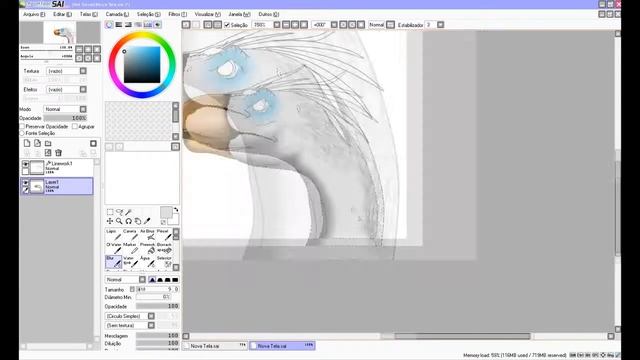Click the Tamanho brush size field
Screen dimensions: 640x360
coord(158,289)
